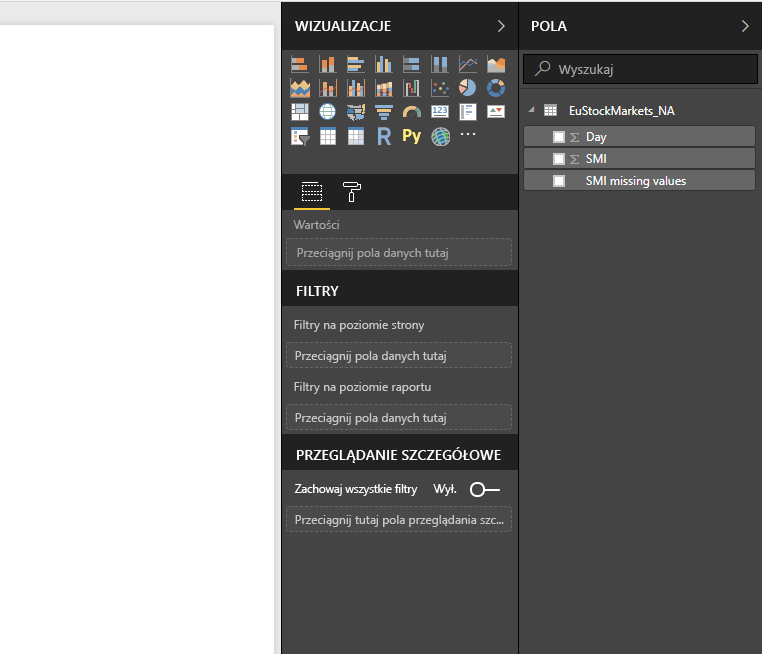Add a Line and clustered column chart
Screen dimensions: 762x654
(x=356, y=88)
